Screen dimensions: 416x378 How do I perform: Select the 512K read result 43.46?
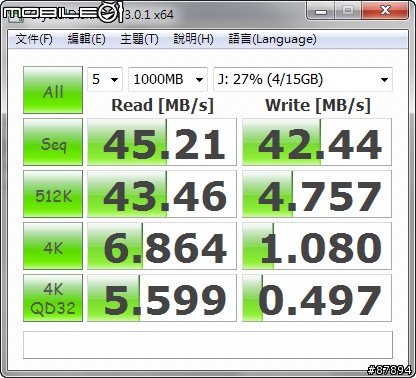pyautogui.click(x=162, y=194)
